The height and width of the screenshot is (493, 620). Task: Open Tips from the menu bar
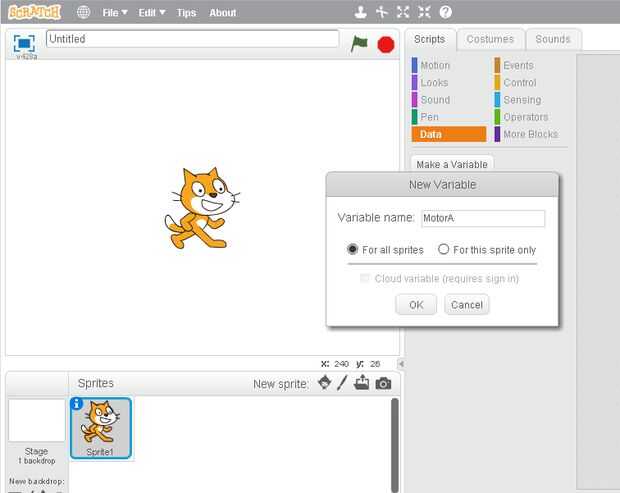[186, 13]
